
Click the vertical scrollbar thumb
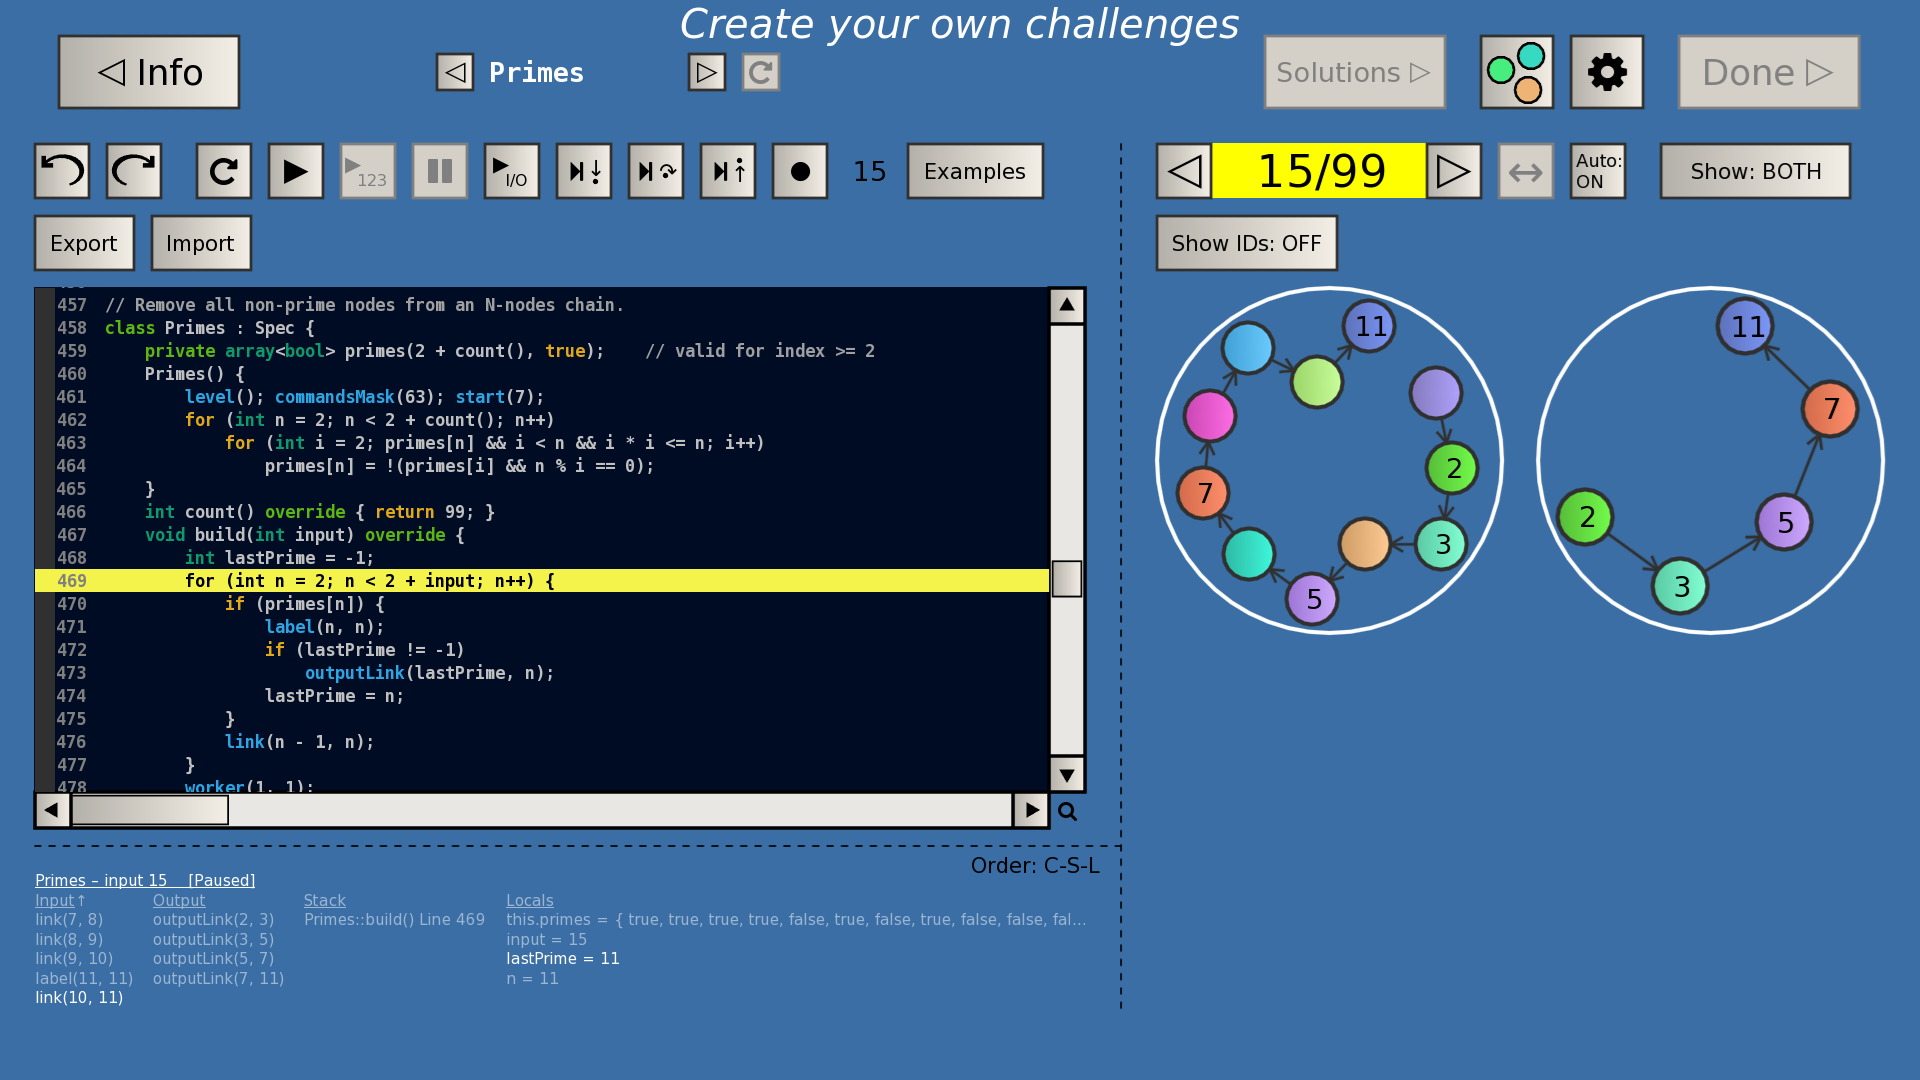pyautogui.click(x=1067, y=579)
